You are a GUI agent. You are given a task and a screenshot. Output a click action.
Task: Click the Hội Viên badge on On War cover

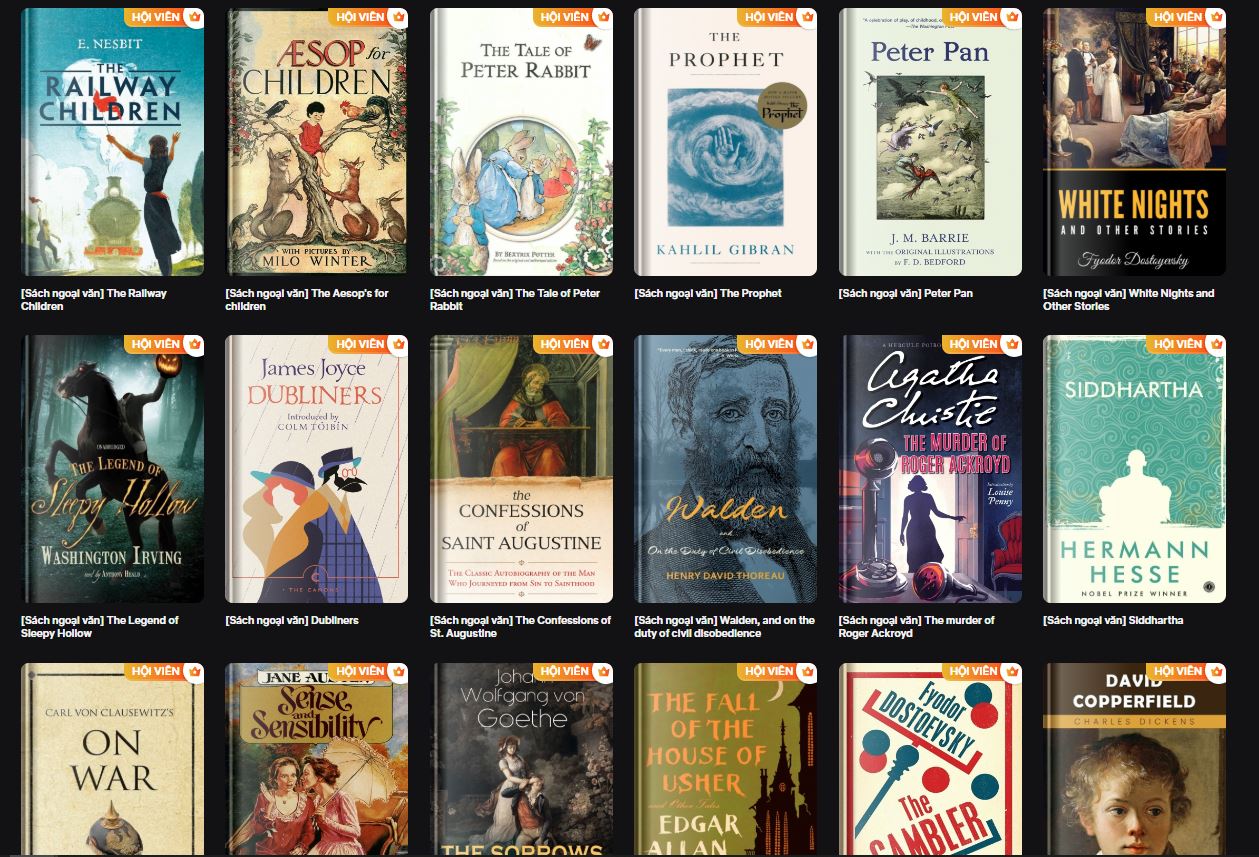point(164,671)
